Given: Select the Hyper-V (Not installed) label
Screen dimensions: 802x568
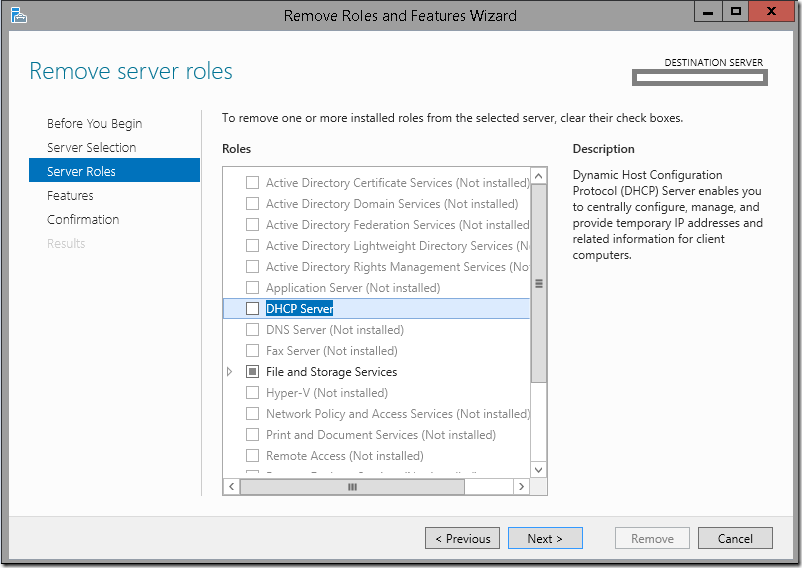Looking at the screenshot, I should pos(327,393).
